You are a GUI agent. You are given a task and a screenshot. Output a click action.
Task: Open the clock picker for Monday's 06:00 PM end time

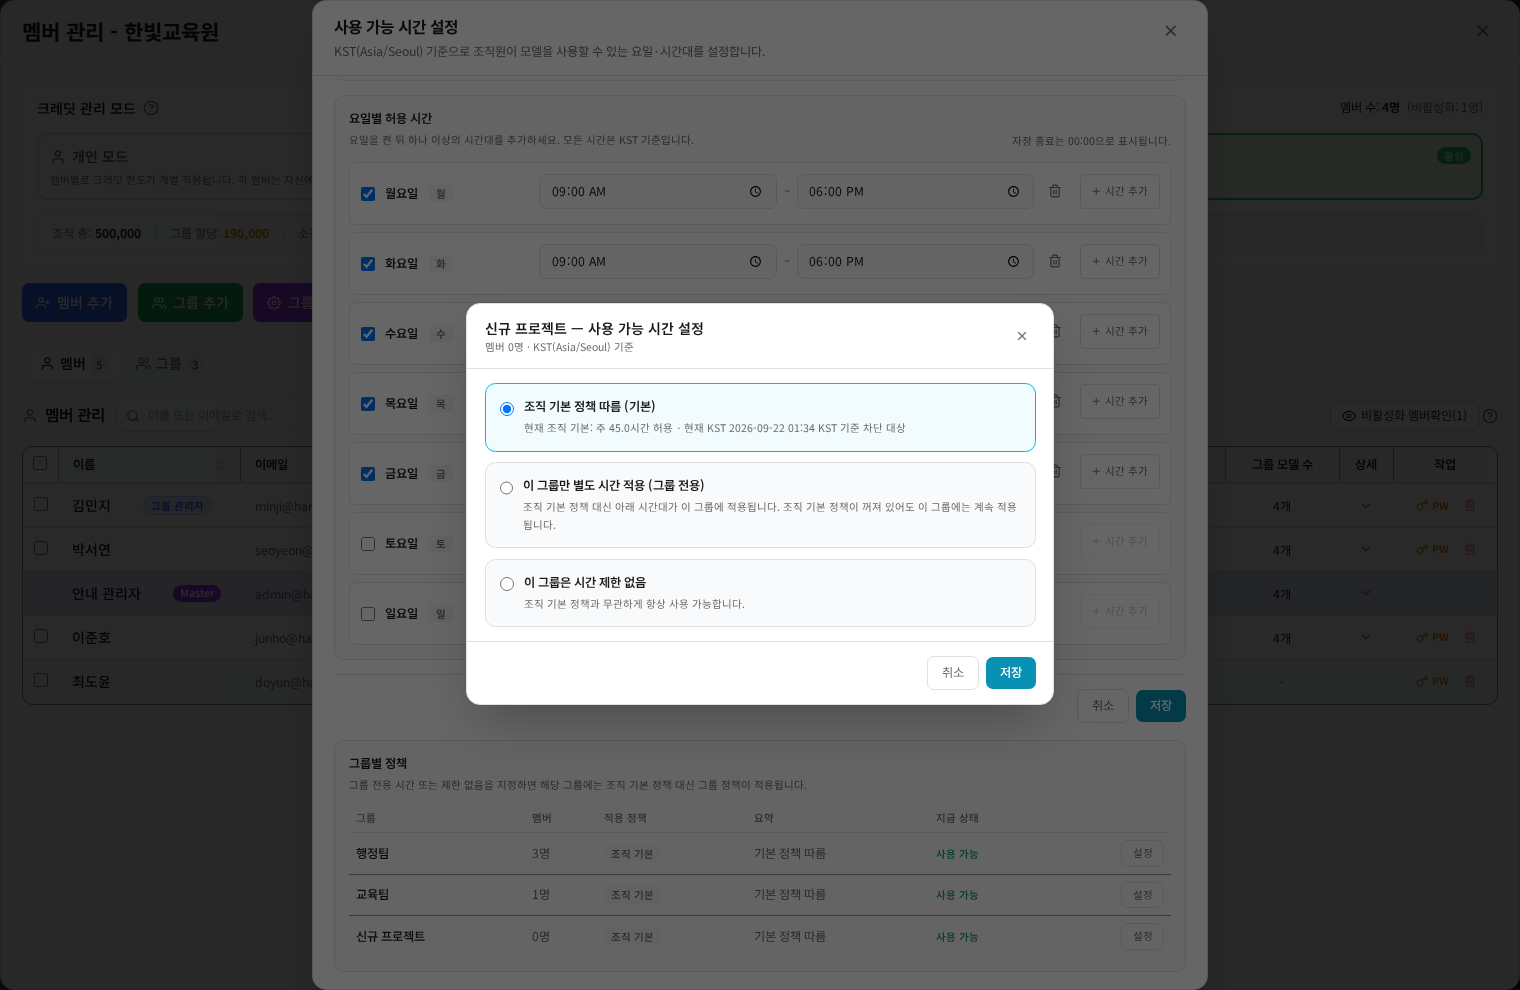(x=1013, y=192)
